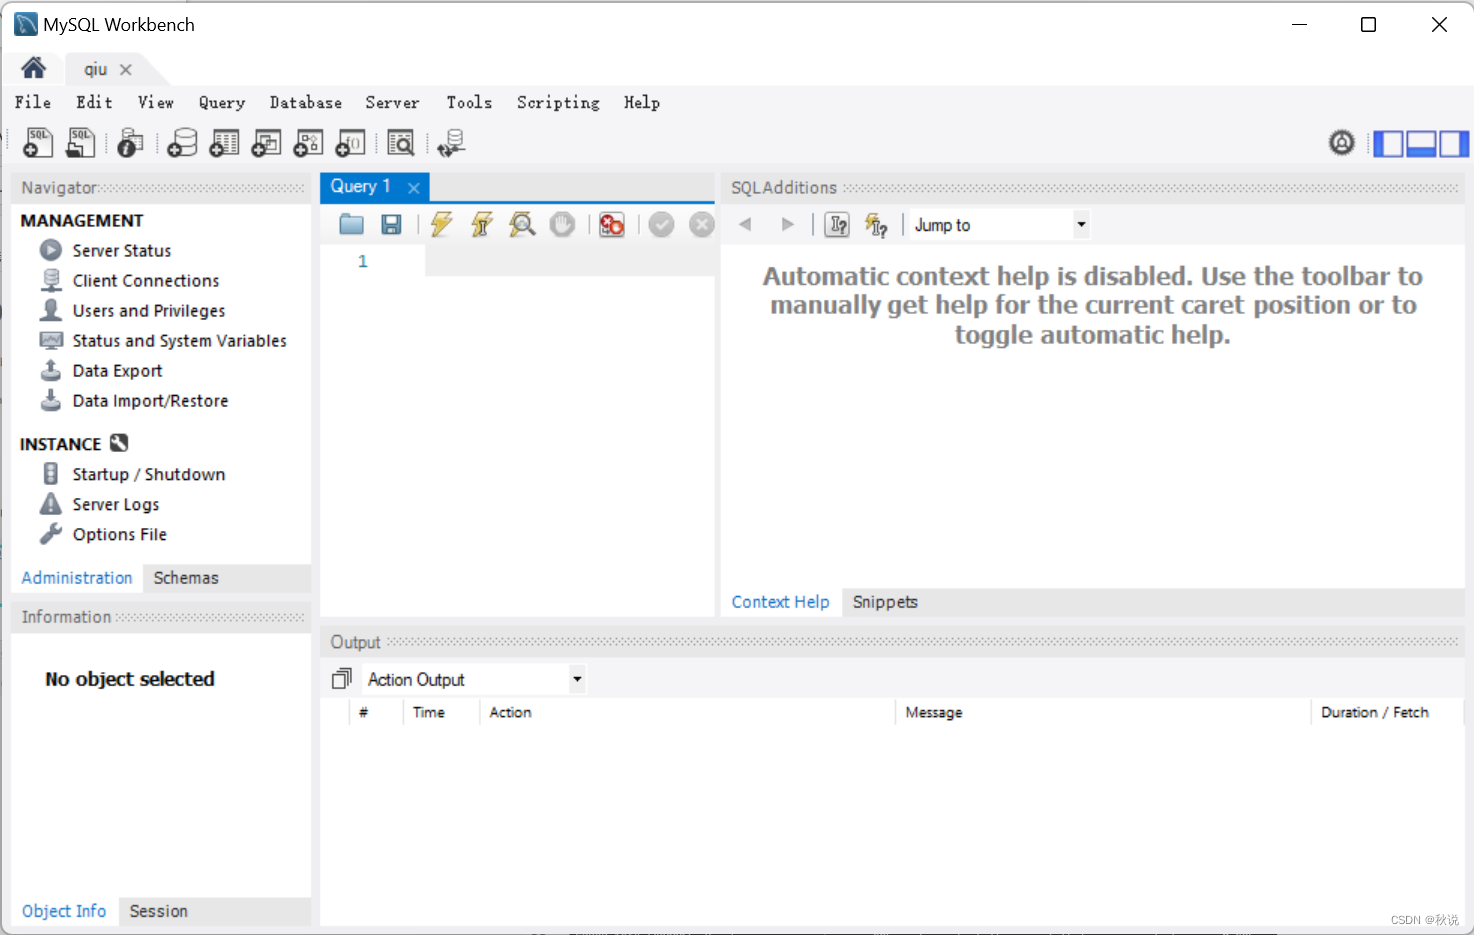Open the Help menu
The image size is (1474, 935).
[642, 102]
